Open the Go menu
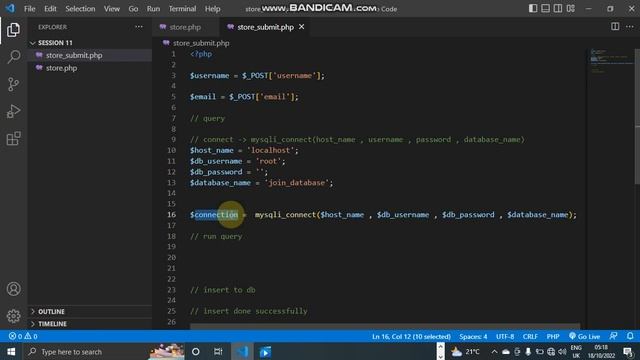The image size is (640, 360). [133, 9]
